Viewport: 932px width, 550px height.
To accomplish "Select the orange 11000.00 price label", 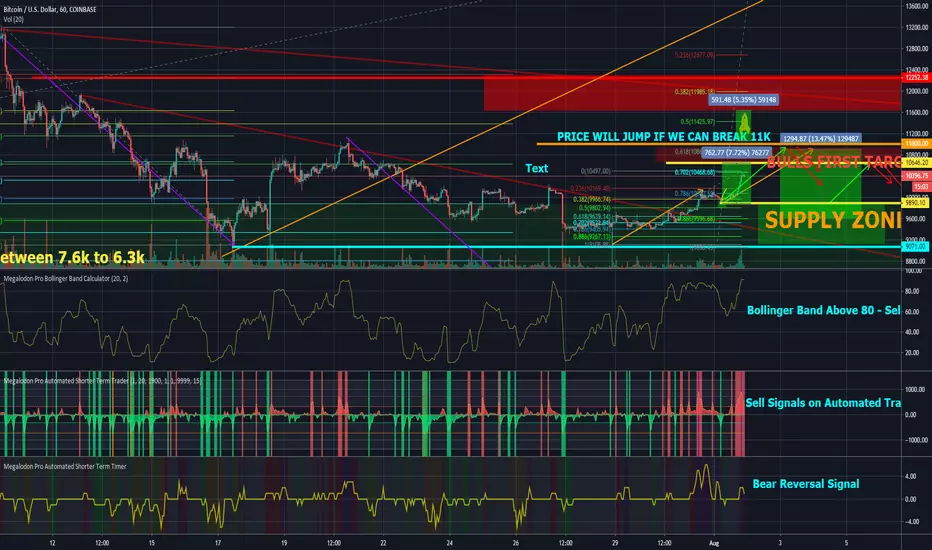I will (x=916, y=143).
